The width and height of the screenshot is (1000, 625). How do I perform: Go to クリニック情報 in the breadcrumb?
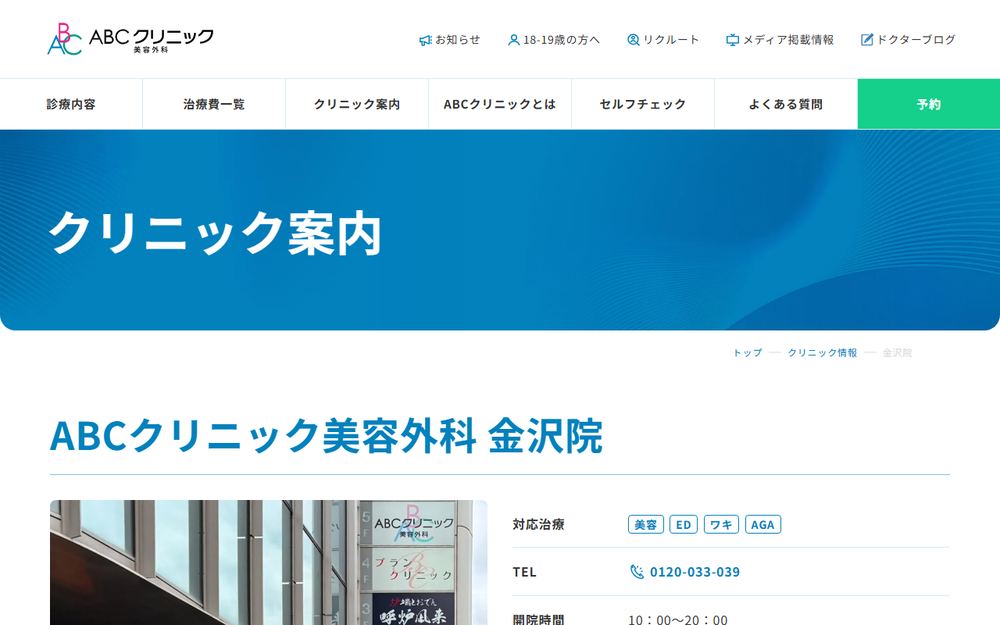pyautogui.click(x=822, y=353)
